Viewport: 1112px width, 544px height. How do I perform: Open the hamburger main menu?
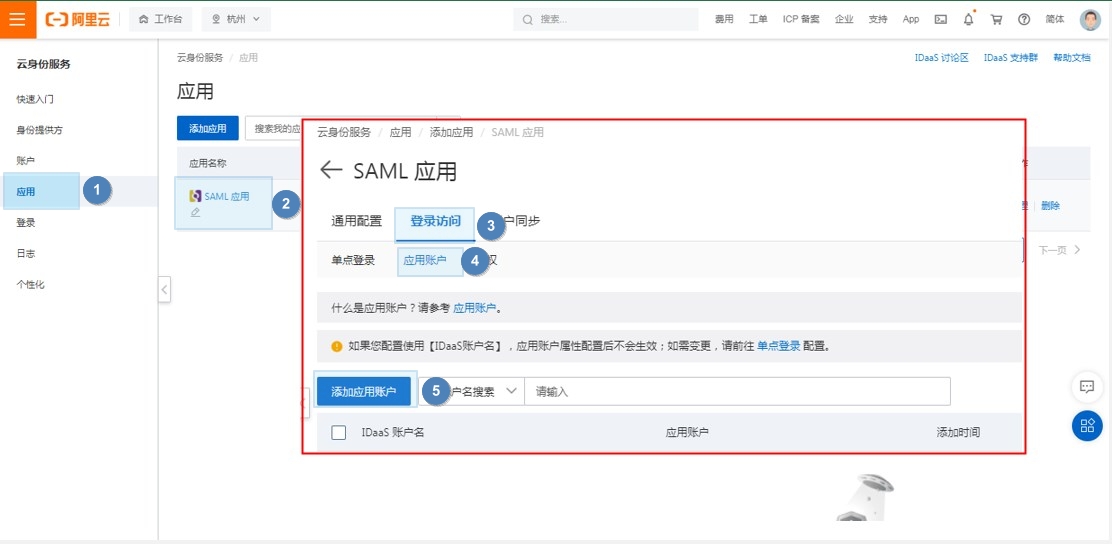[x=18, y=19]
